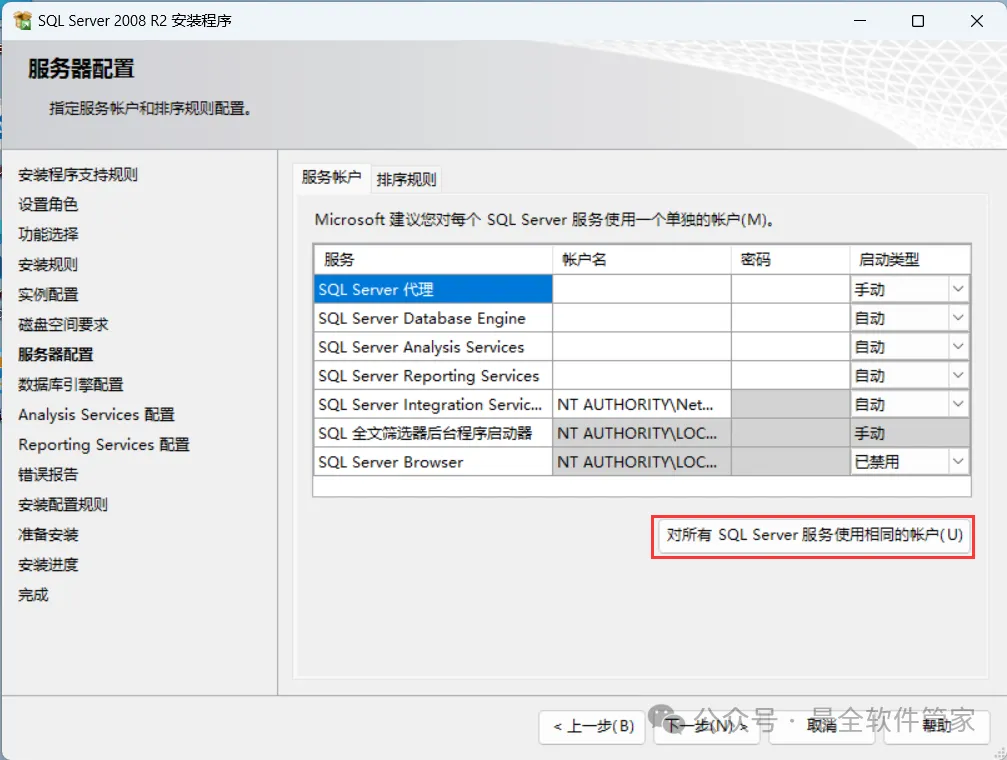This screenshot has width=1007, height=760.
Task: Click 数据库引擎配置 in the step list
Action: [71, 385]
